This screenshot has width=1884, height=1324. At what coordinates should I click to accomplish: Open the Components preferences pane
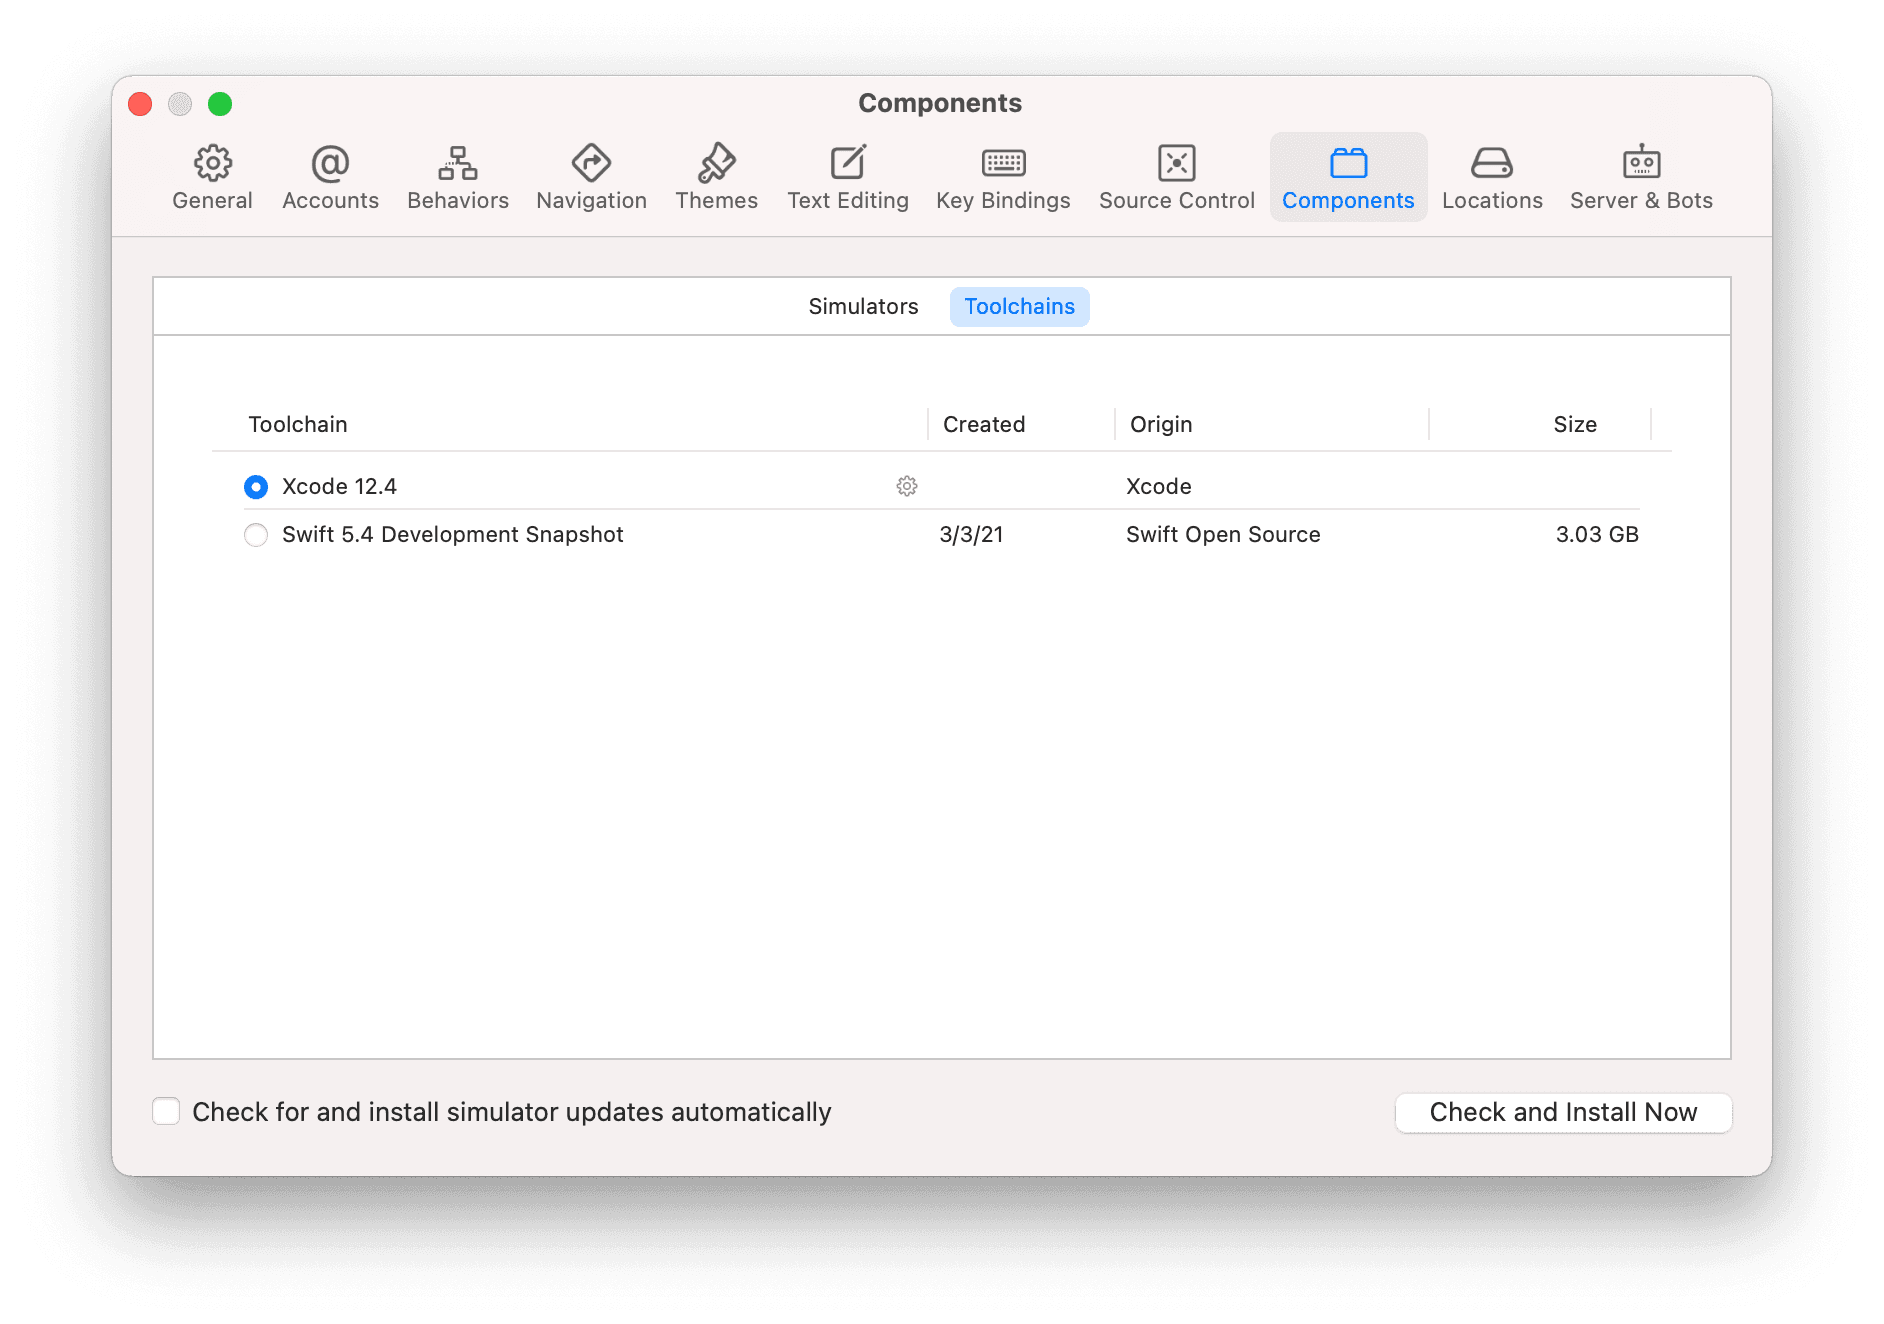point(1348,176)
